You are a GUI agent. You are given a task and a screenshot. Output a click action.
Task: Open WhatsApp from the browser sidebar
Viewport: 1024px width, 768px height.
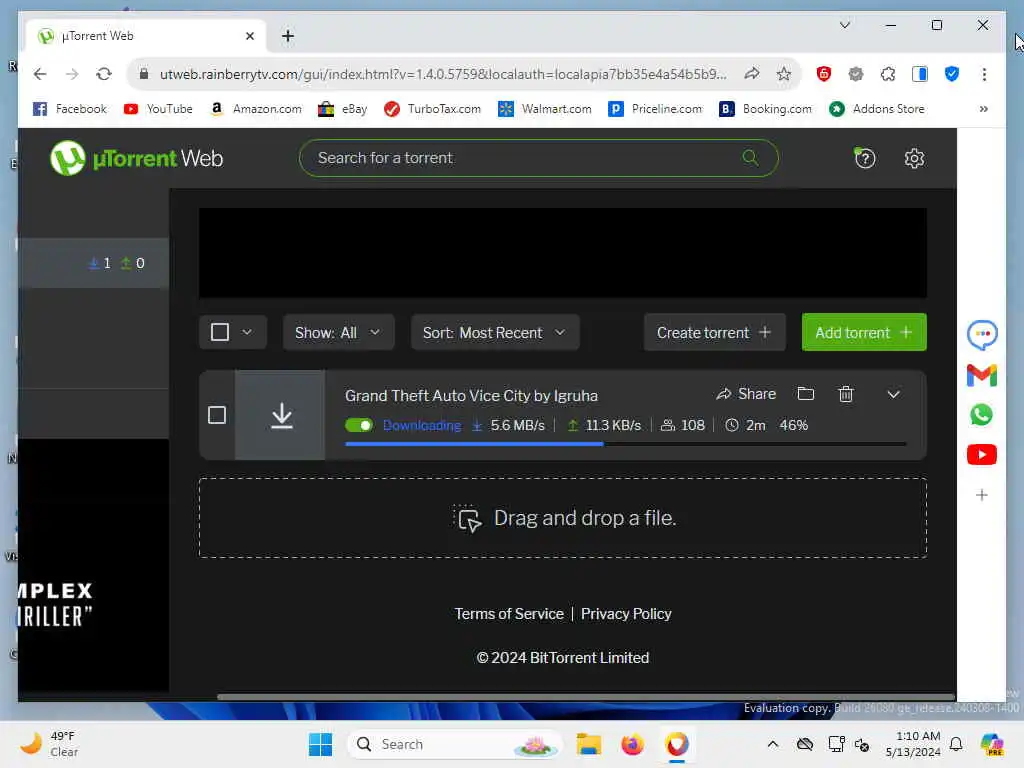[x=982, y=415]
